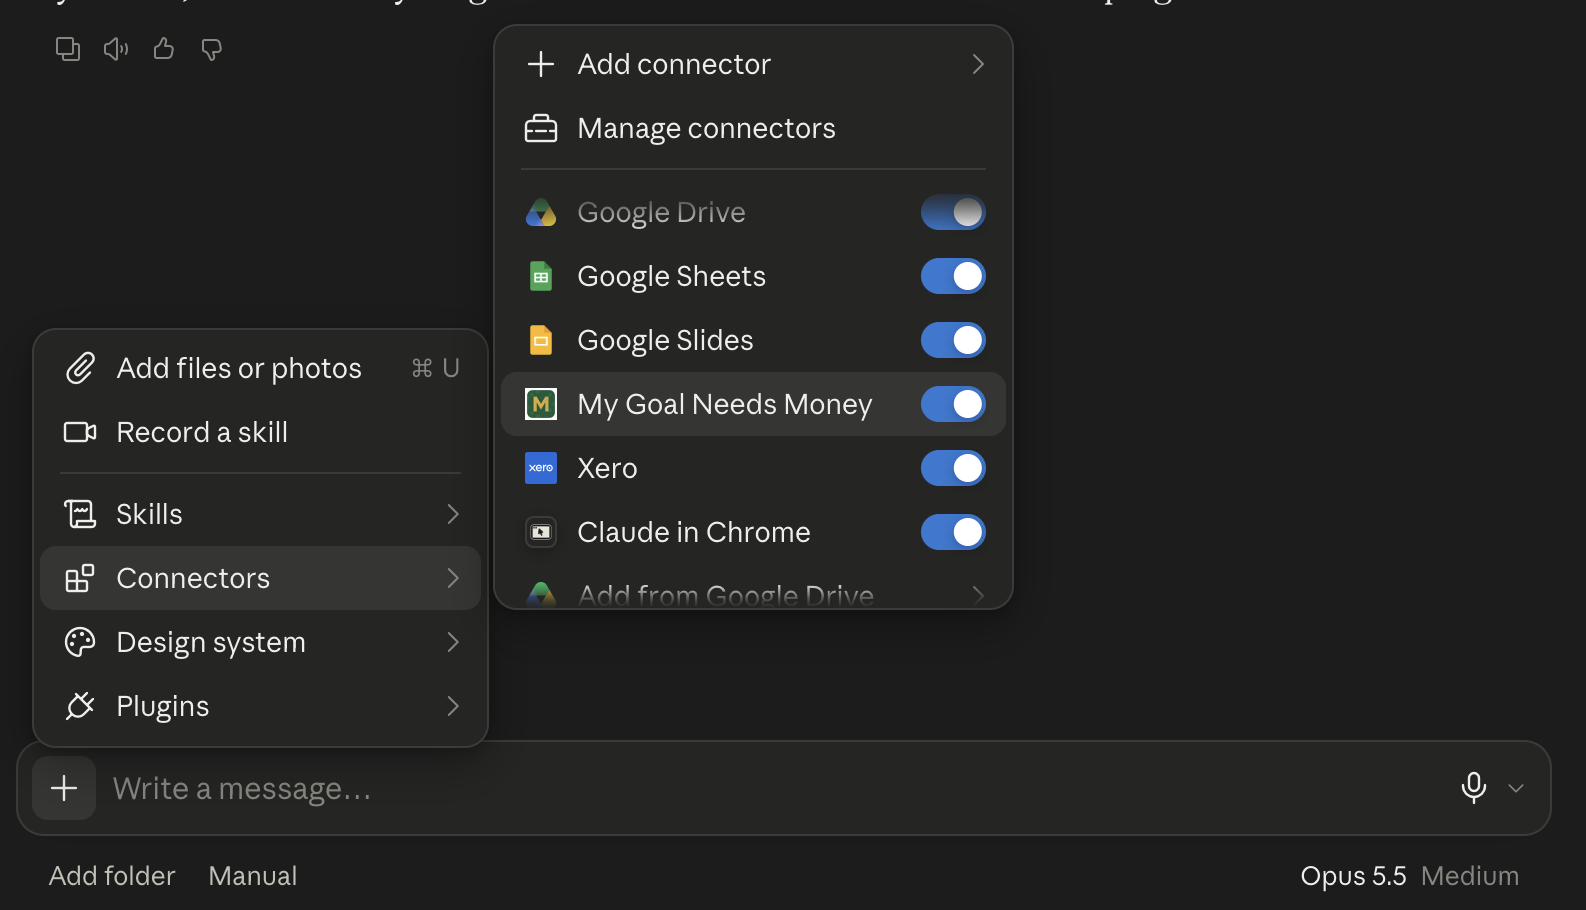Select Add files or photos
1586x910 pixels.
point(260,368)
